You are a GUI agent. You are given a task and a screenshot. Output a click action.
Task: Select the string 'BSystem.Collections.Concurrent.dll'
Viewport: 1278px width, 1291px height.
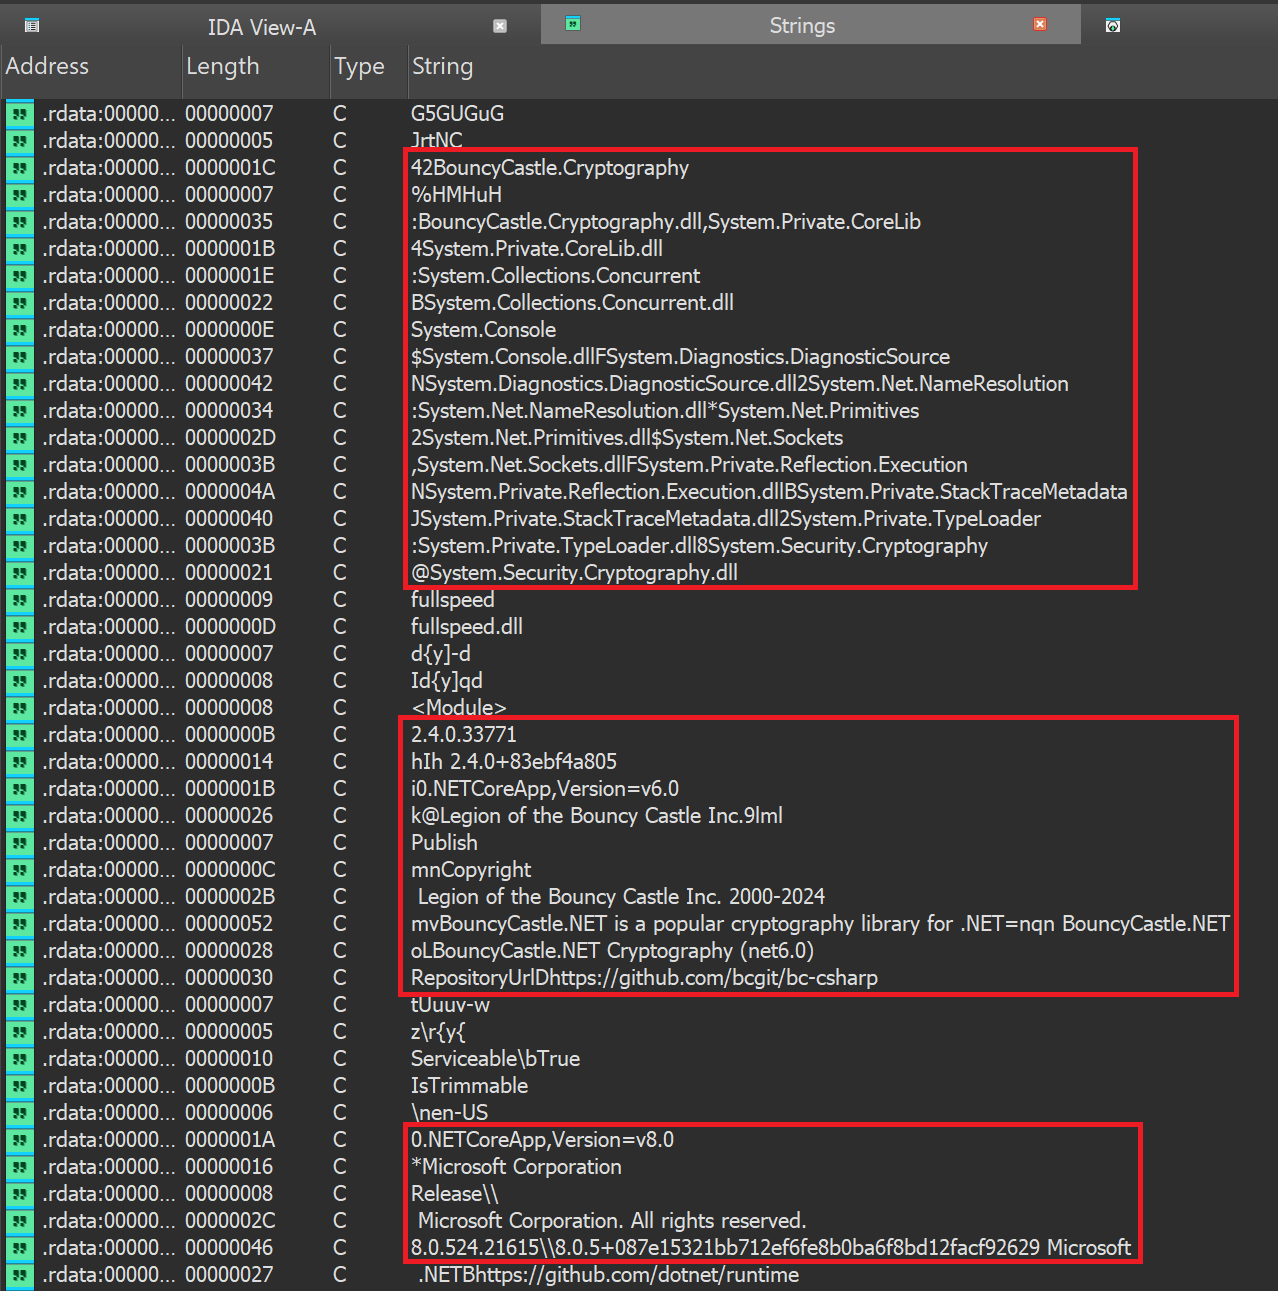[x=572, y=303]
